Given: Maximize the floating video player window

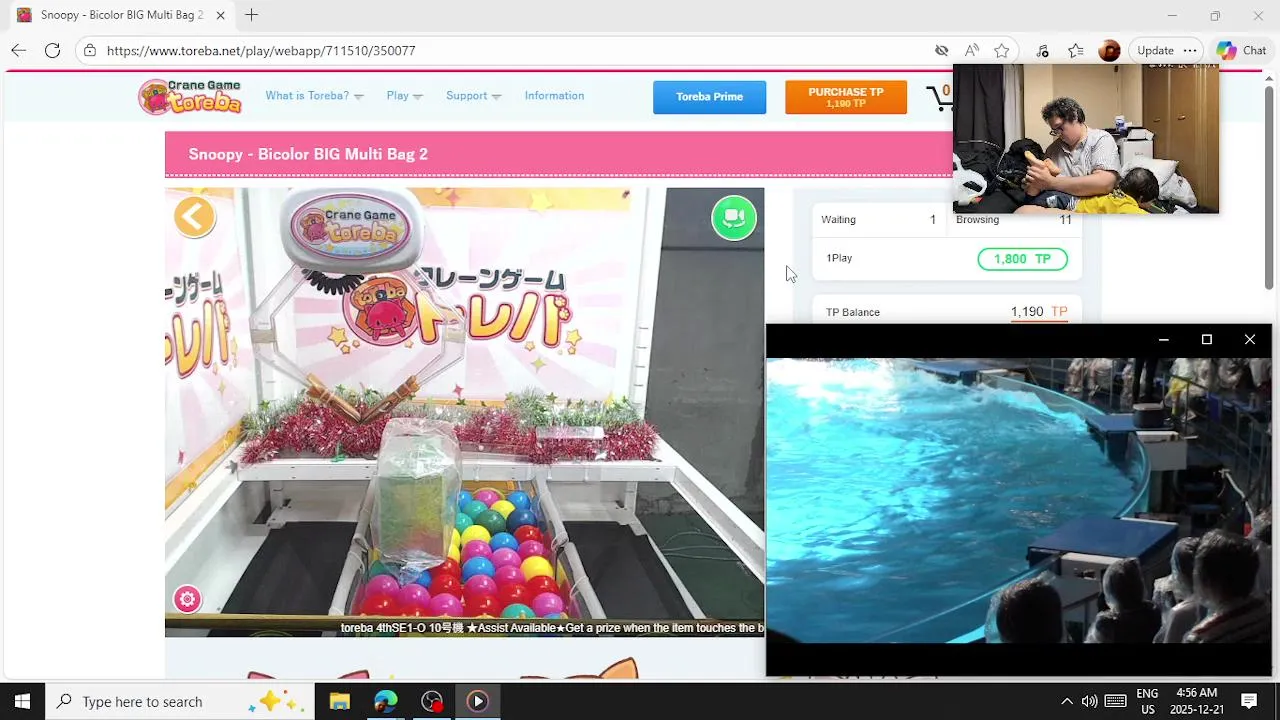Looking at the screenshot, I should tap(1206, 340).
